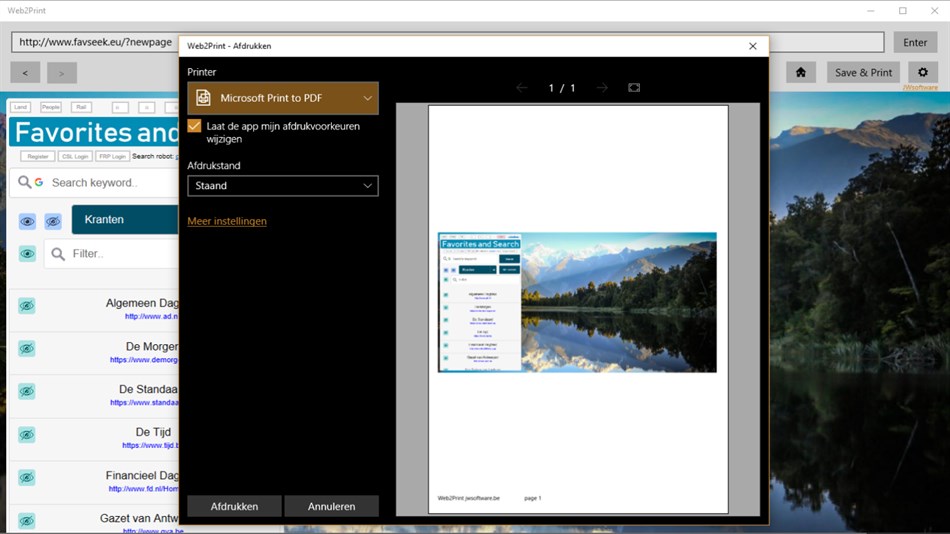Open the settings gear in Web2Print toolbar
The width and height of the screenshot is (950, 534).
coord(923,73)
